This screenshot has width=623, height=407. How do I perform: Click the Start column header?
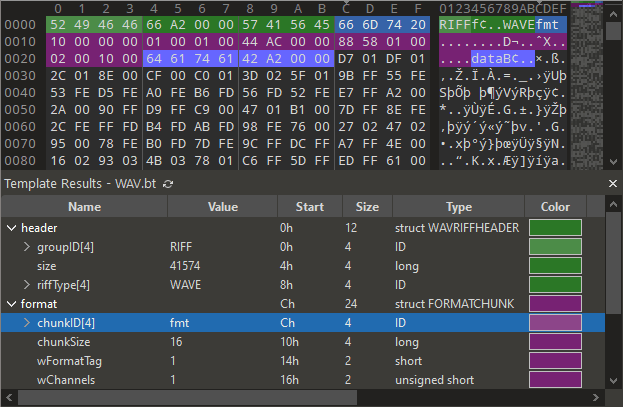[310, 207]
